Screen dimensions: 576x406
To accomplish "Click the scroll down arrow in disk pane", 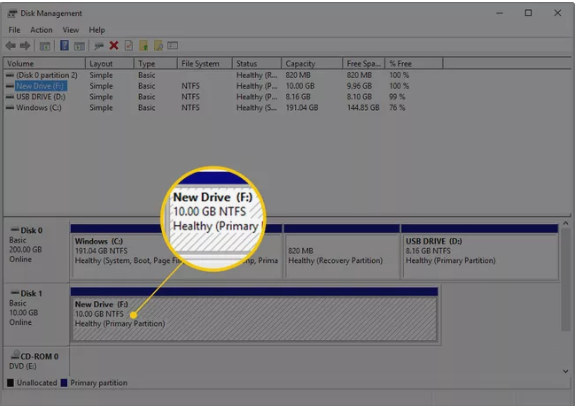I will click(566, 371).
